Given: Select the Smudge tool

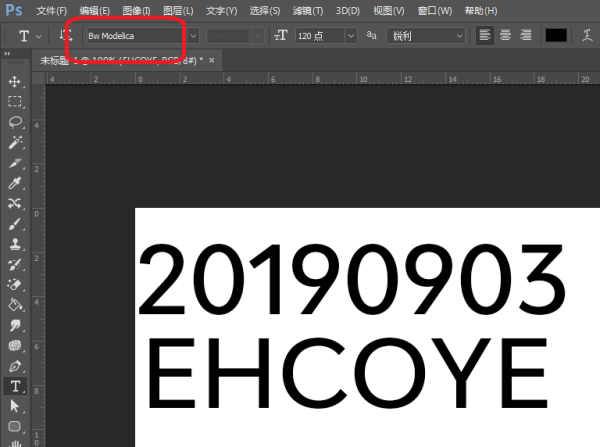Looking at the screenshot, I should pyautogui.click(x=15, y=326).
